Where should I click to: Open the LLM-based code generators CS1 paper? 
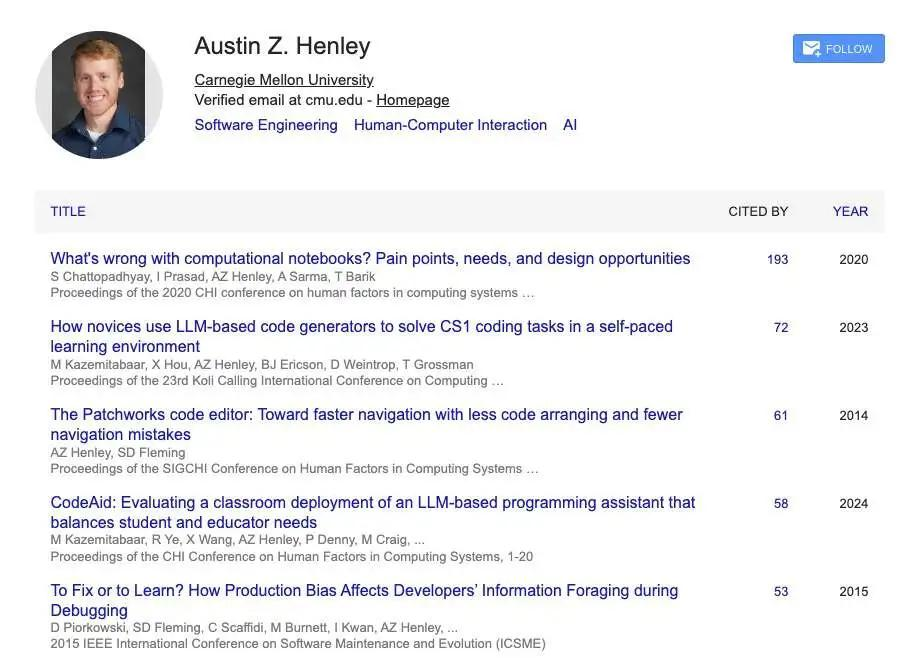click(362, 337)
